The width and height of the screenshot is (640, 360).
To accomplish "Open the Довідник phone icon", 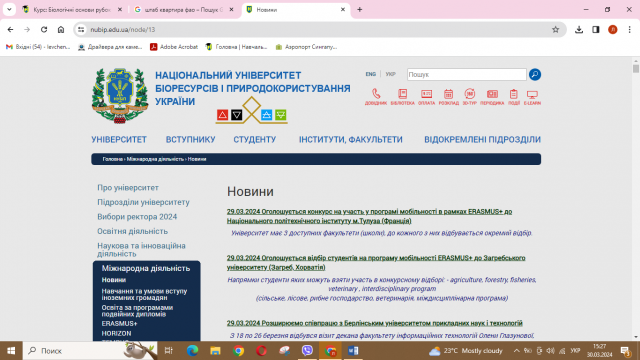I will coord(376,97).
